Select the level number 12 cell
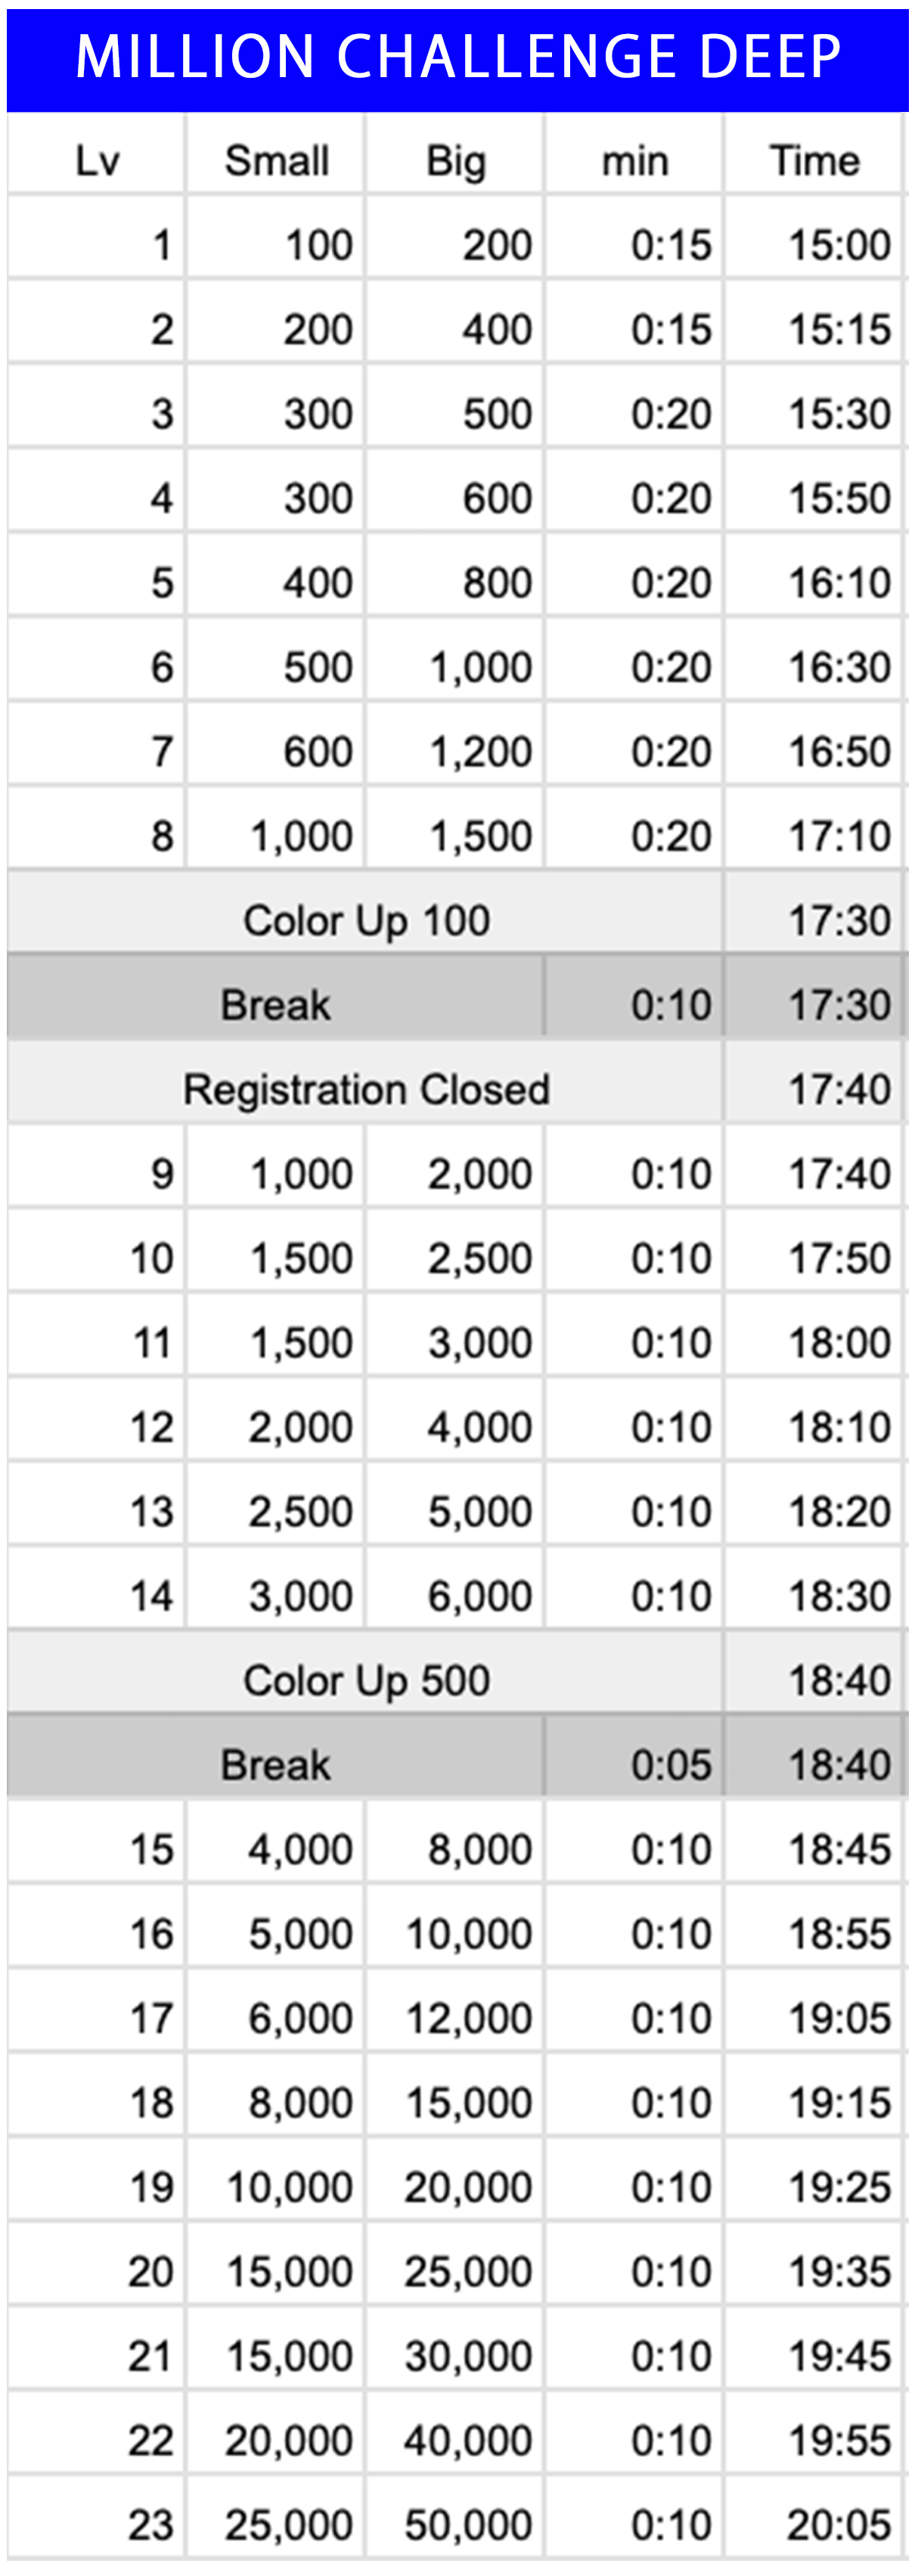 click(152, 1428)
